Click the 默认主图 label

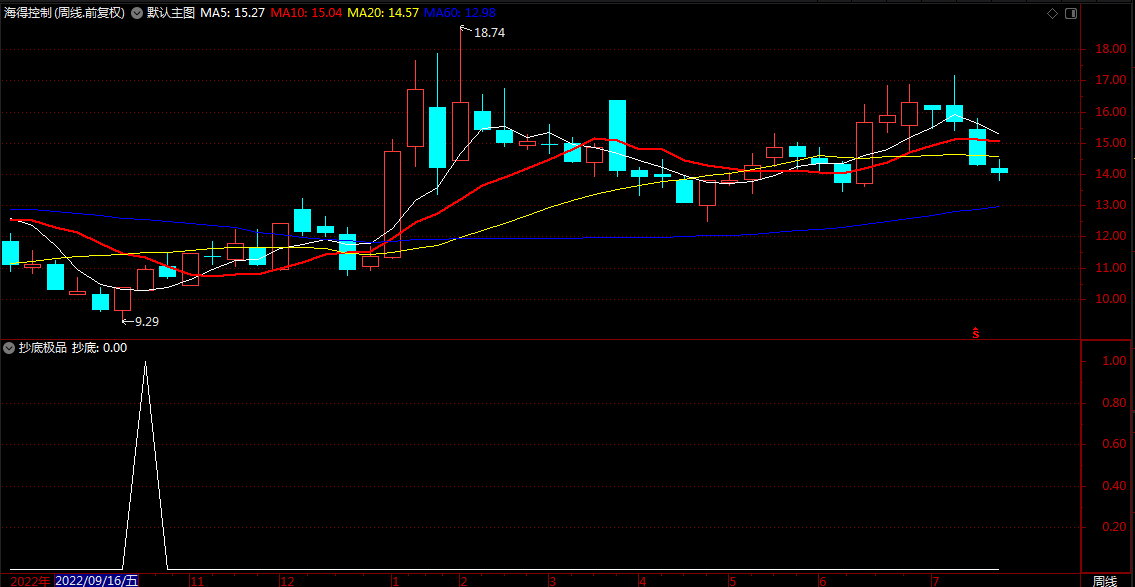pos(170,13)
